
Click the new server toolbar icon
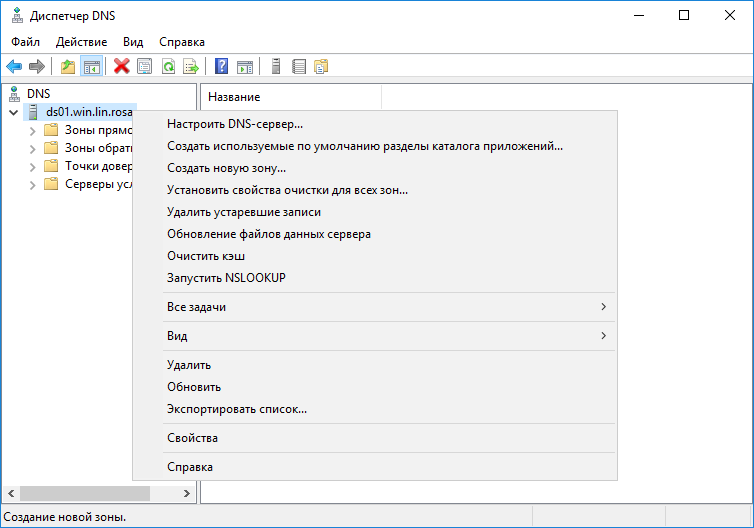click(275, 67)
